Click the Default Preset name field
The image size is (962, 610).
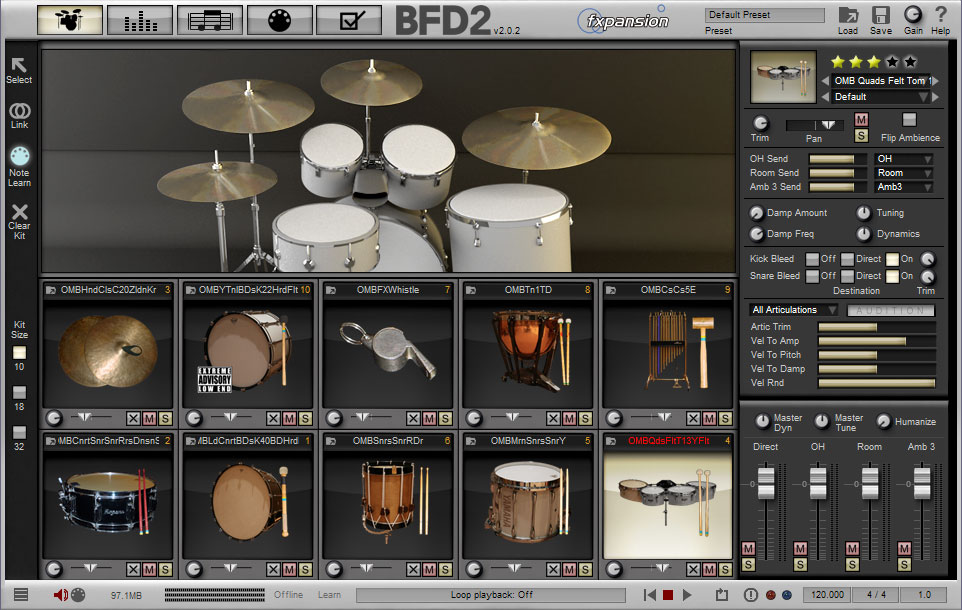click(764, 15)
